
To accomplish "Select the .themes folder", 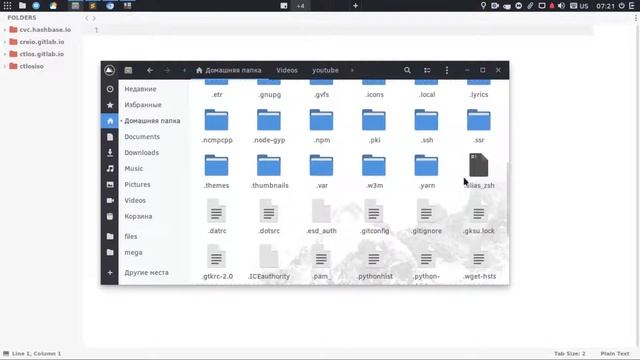I will pyautogui.click(x=216, y=172).
